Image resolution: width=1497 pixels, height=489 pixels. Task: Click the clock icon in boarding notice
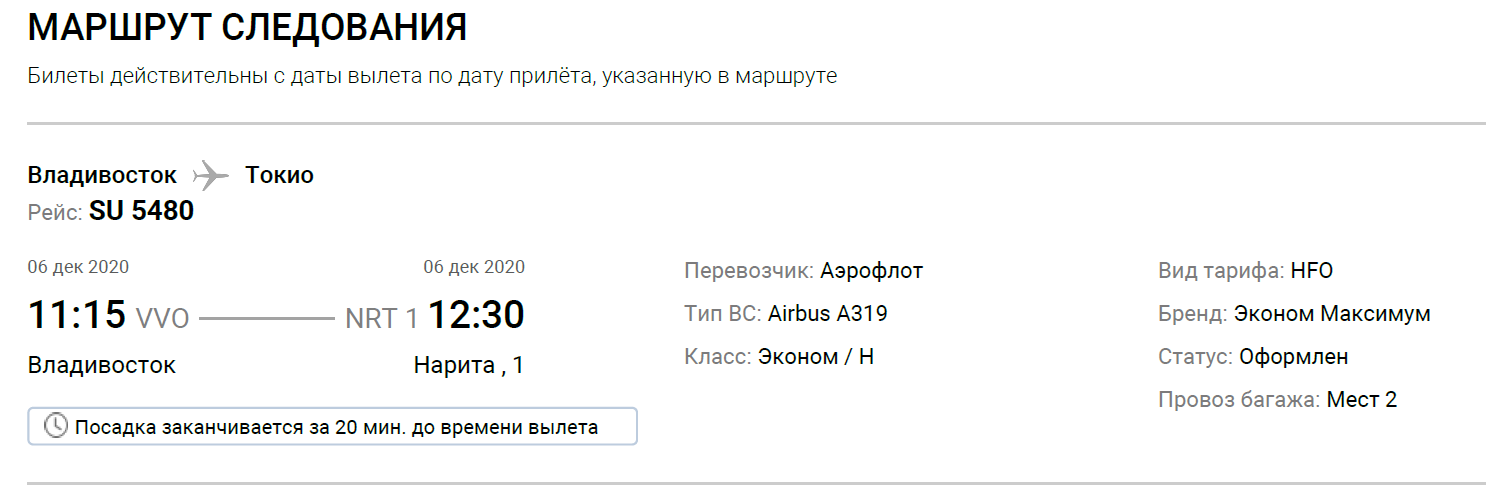(57, 427)
